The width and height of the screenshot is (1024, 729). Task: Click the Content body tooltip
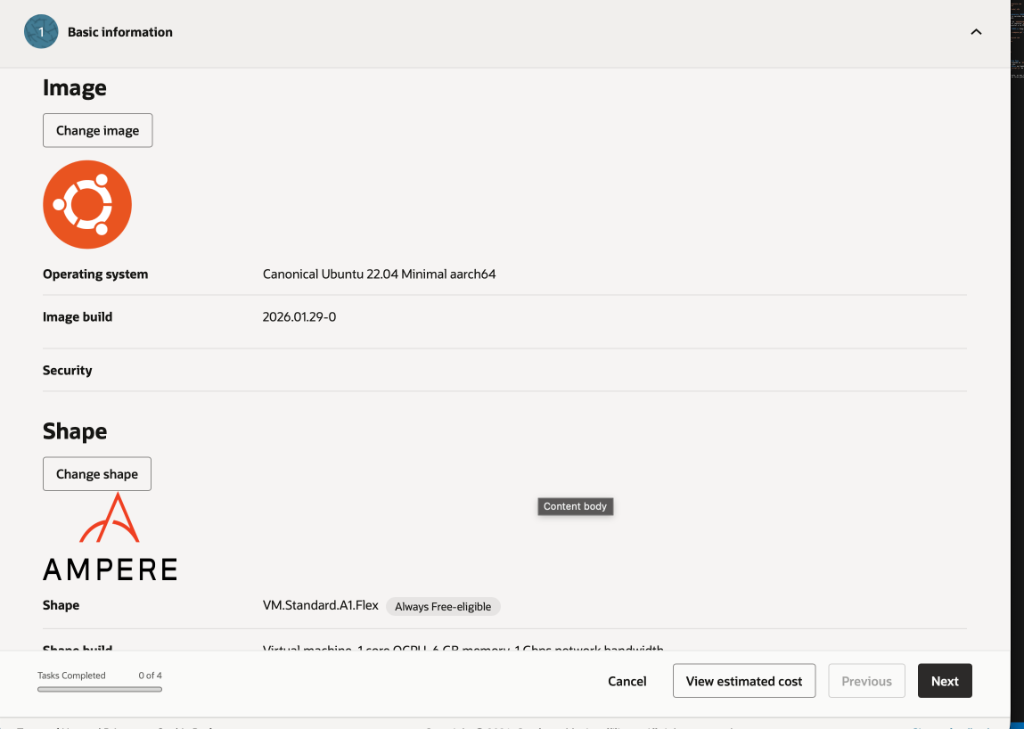575,506
